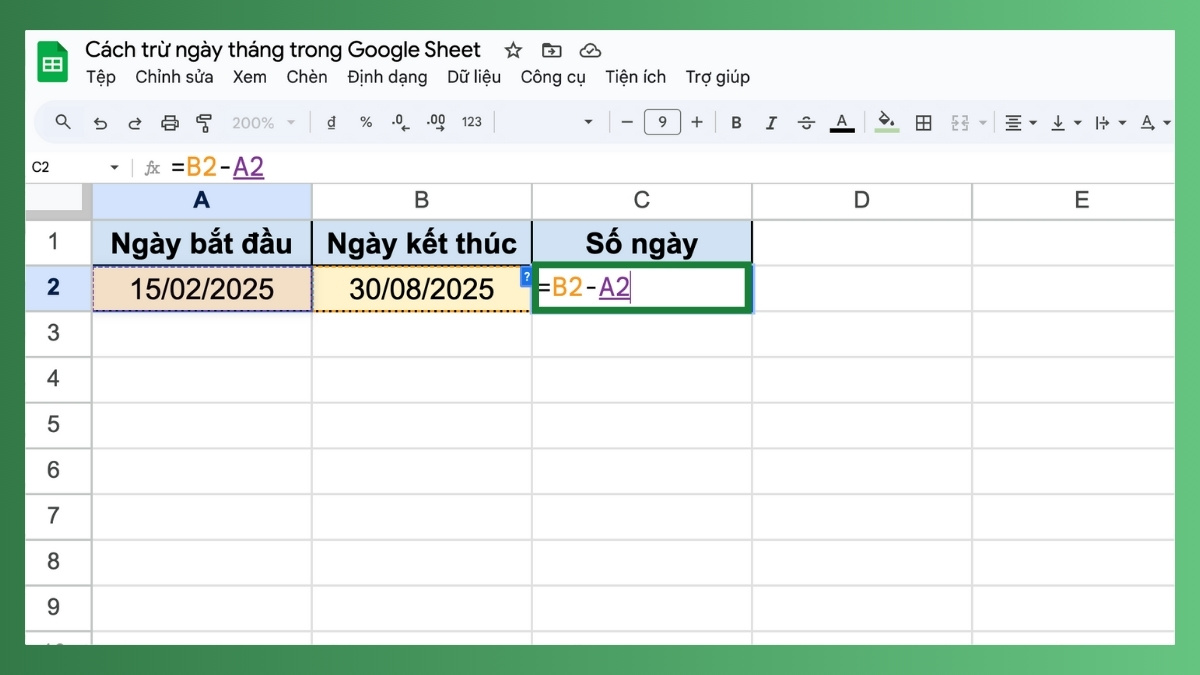This screenshot has width=1200, height=675.
Task: Click the Move to folder button
Action: [x=551, y=49]
